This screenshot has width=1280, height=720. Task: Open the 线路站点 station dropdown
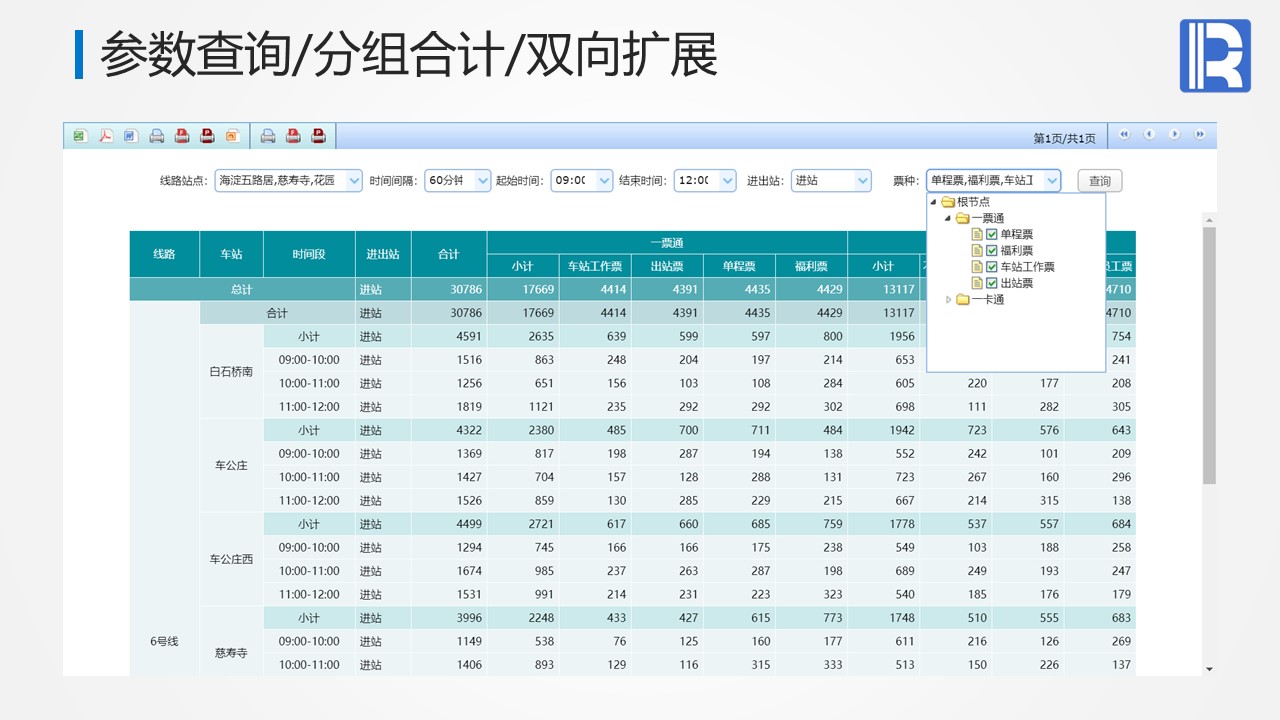(x=353, y=181)
